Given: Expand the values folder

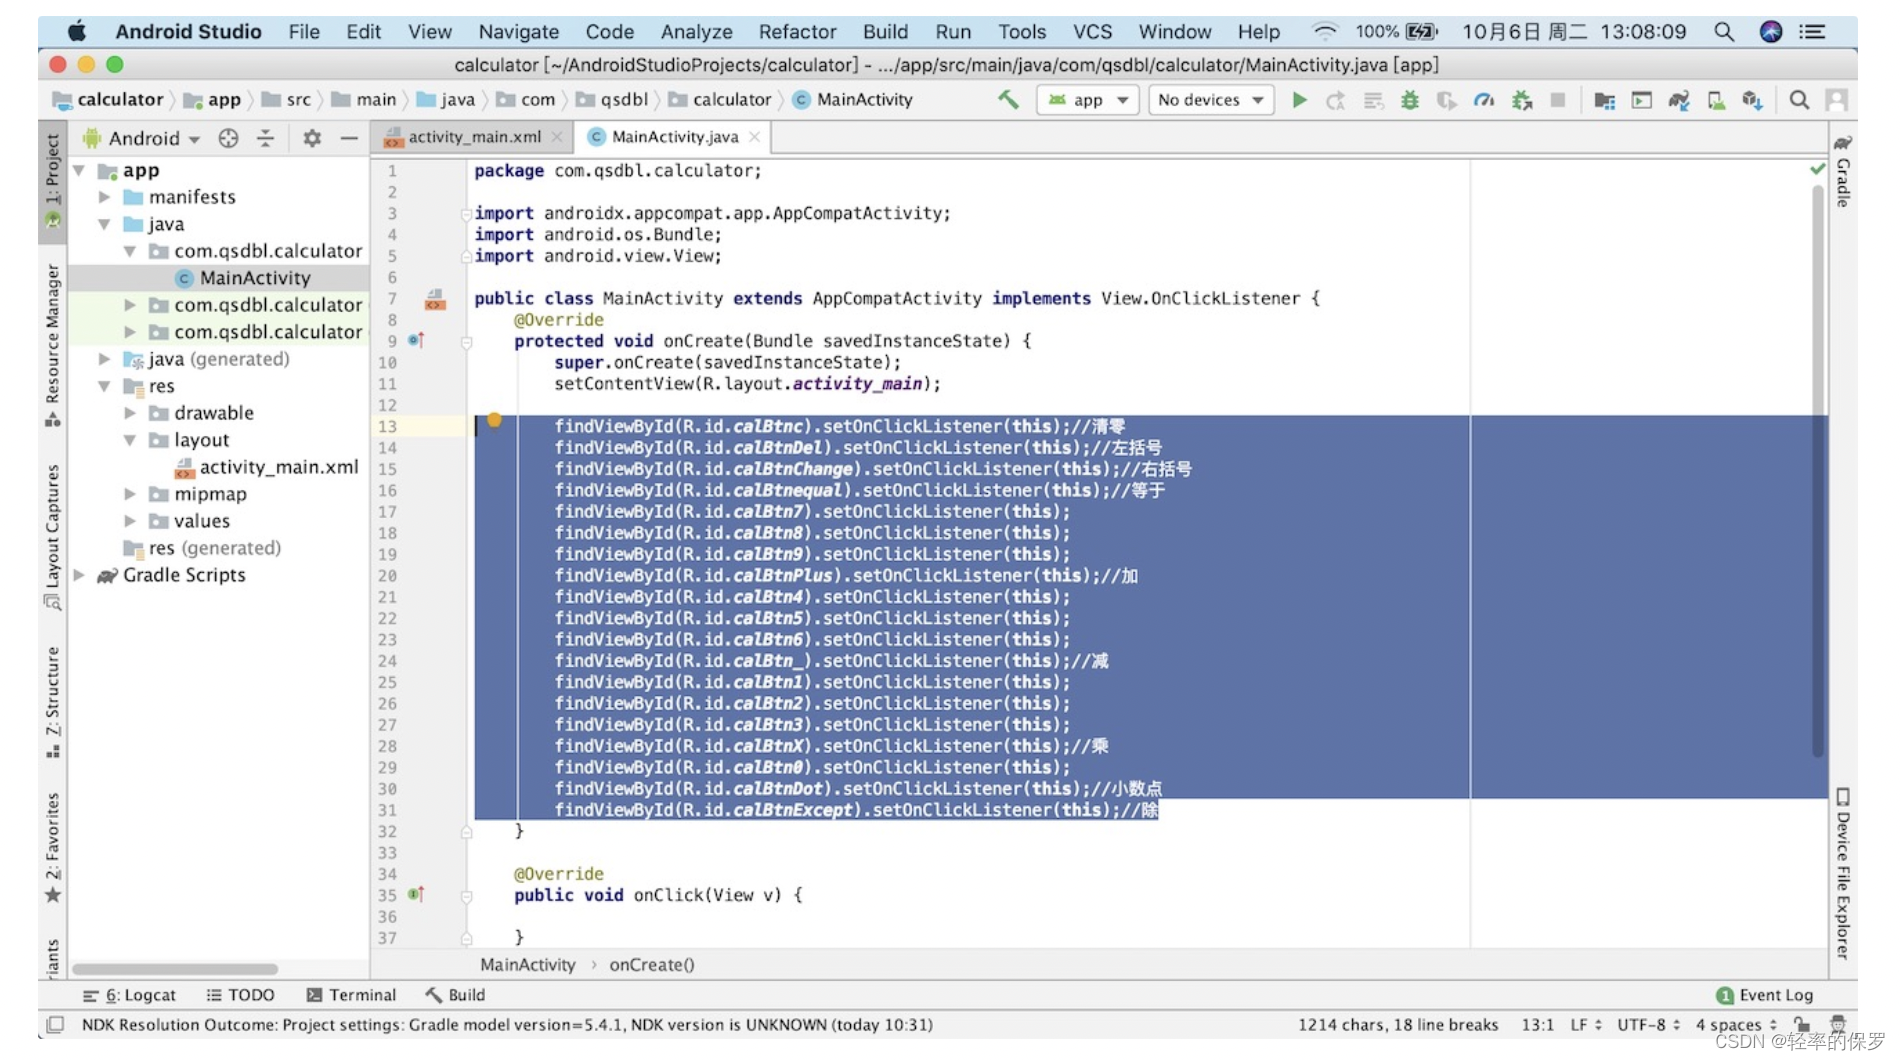Looking at the screenshot, I should (x=130, y=521).
